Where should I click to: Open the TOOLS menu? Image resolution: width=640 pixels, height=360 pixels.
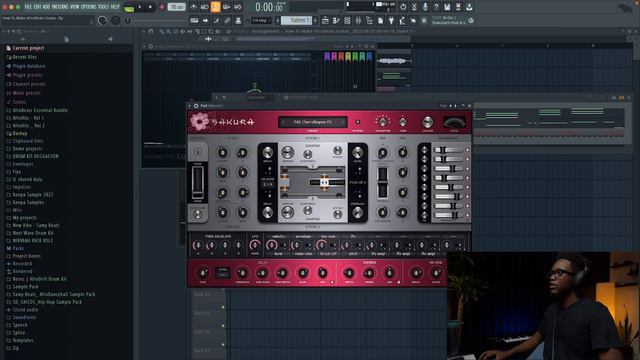click(103, 7)
